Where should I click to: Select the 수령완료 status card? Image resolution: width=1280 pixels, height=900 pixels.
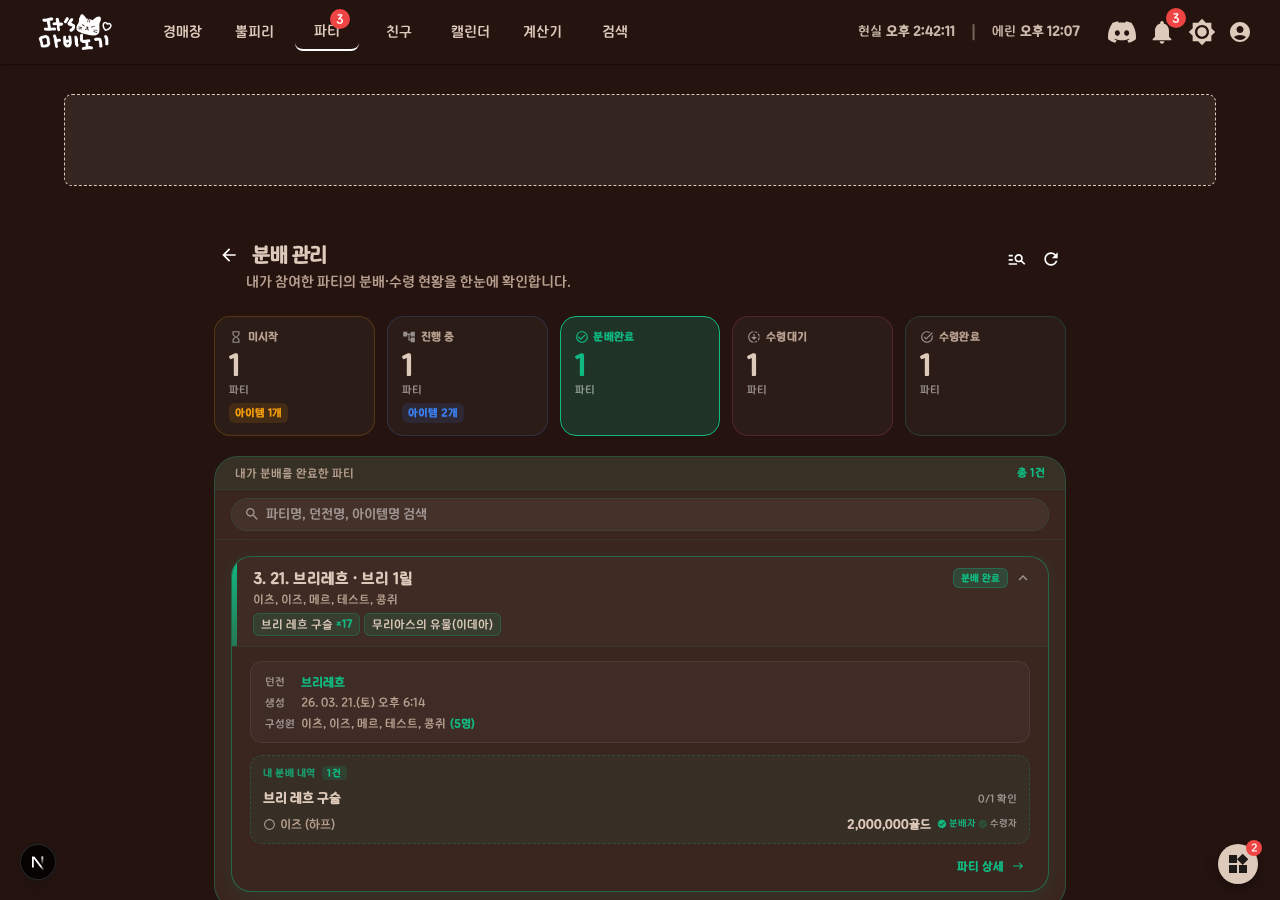click(x=985, y=376)
